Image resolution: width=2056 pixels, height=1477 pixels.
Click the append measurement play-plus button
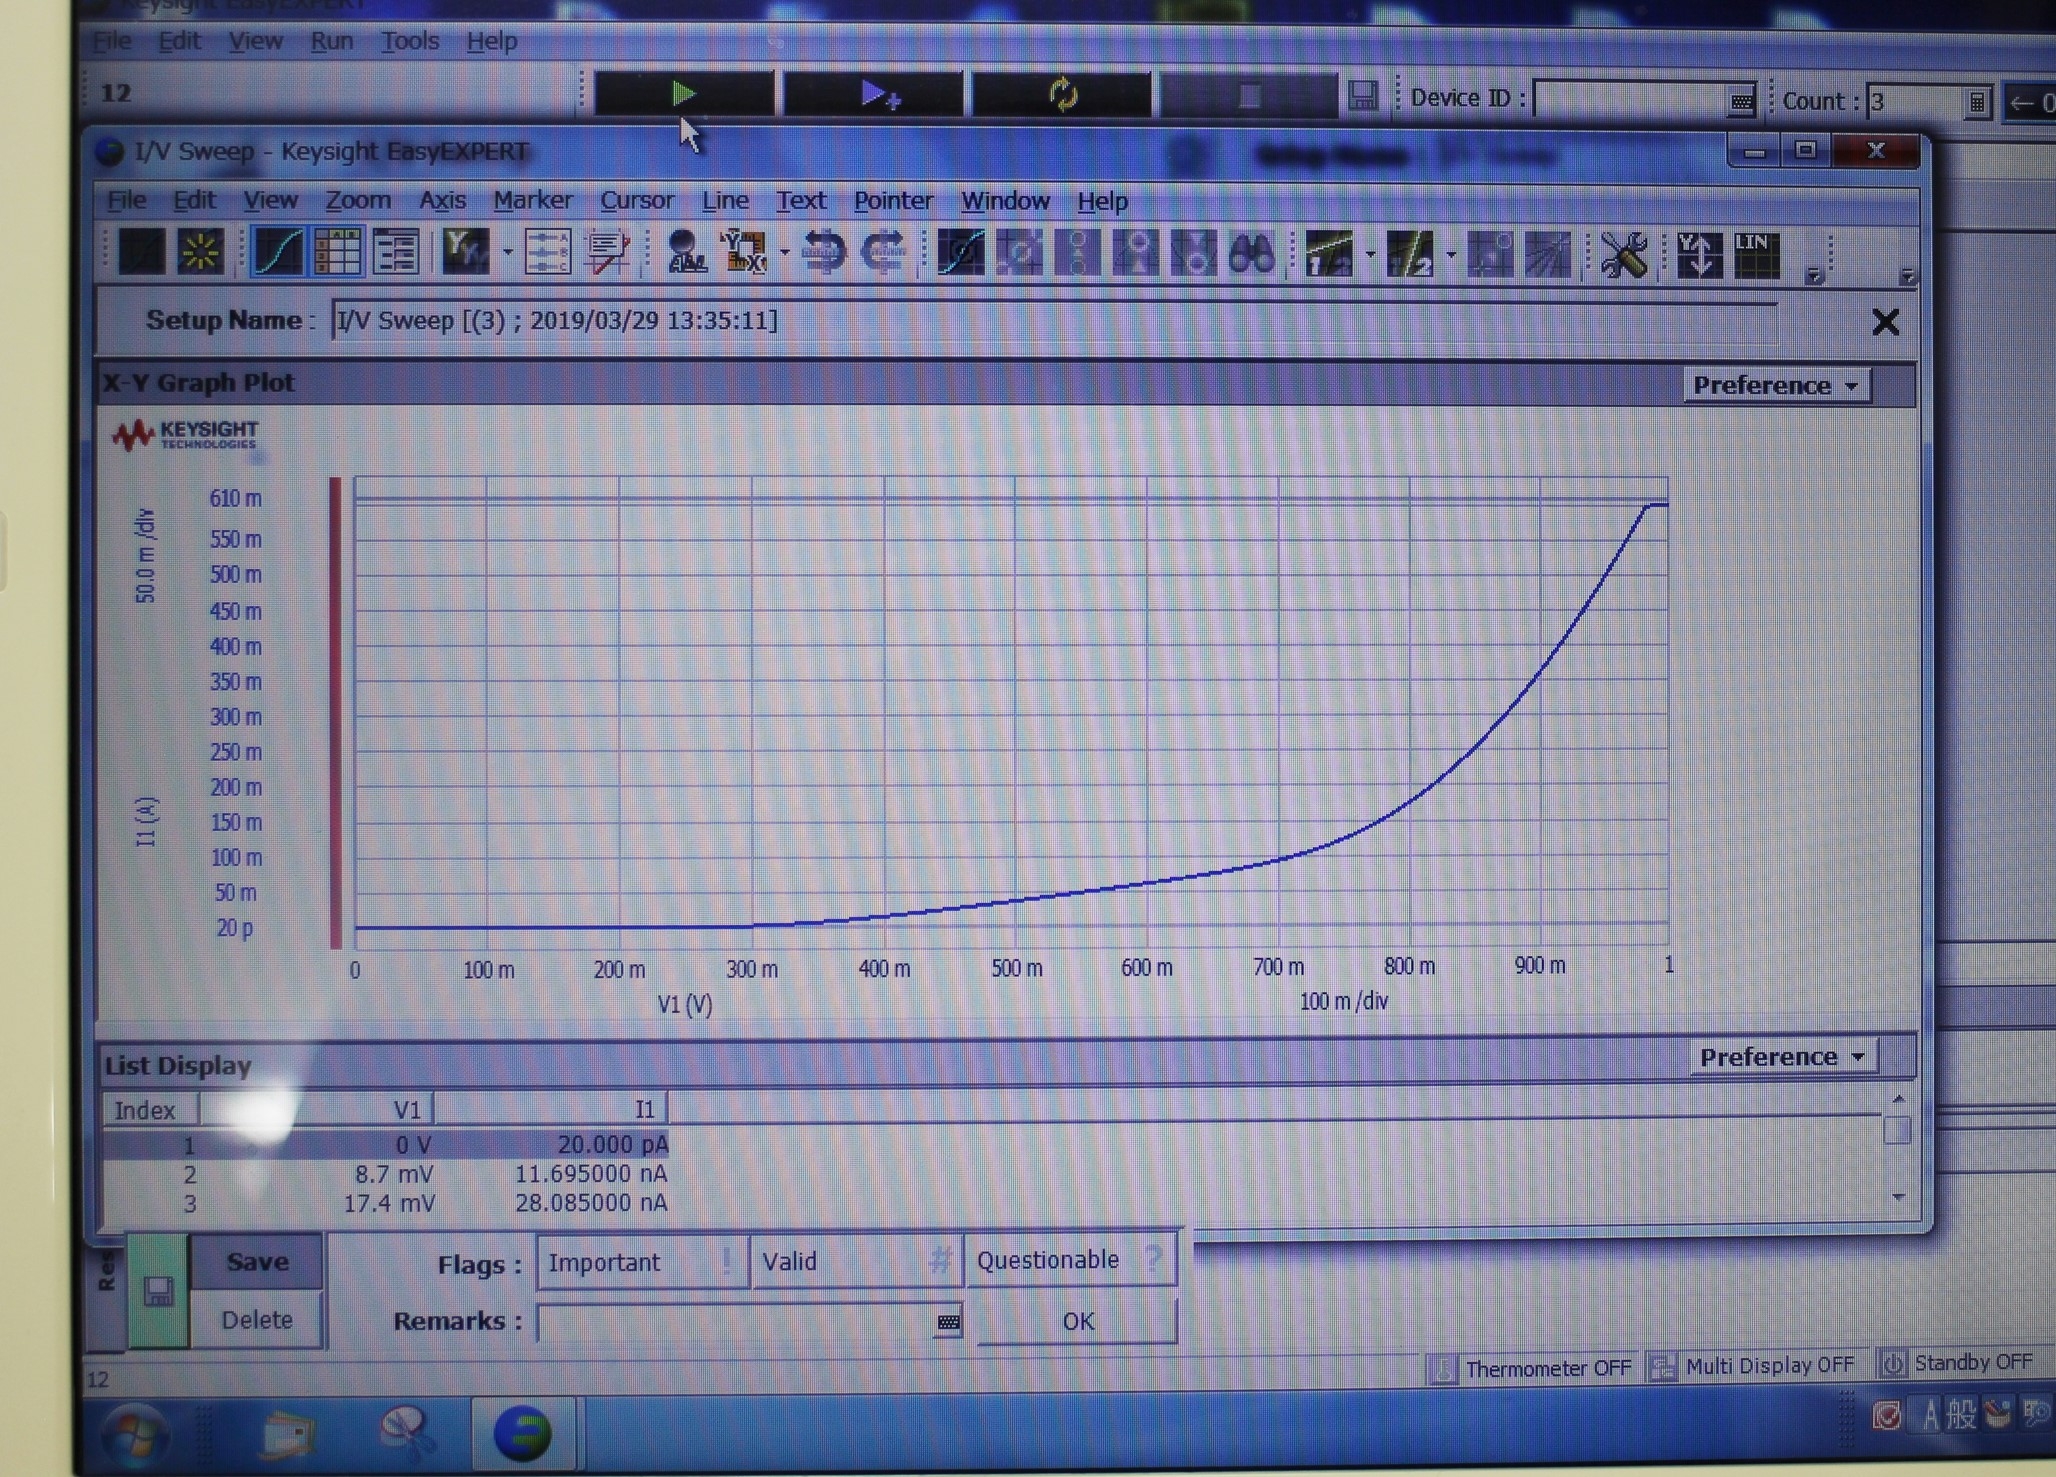click(x=875, y=95)
